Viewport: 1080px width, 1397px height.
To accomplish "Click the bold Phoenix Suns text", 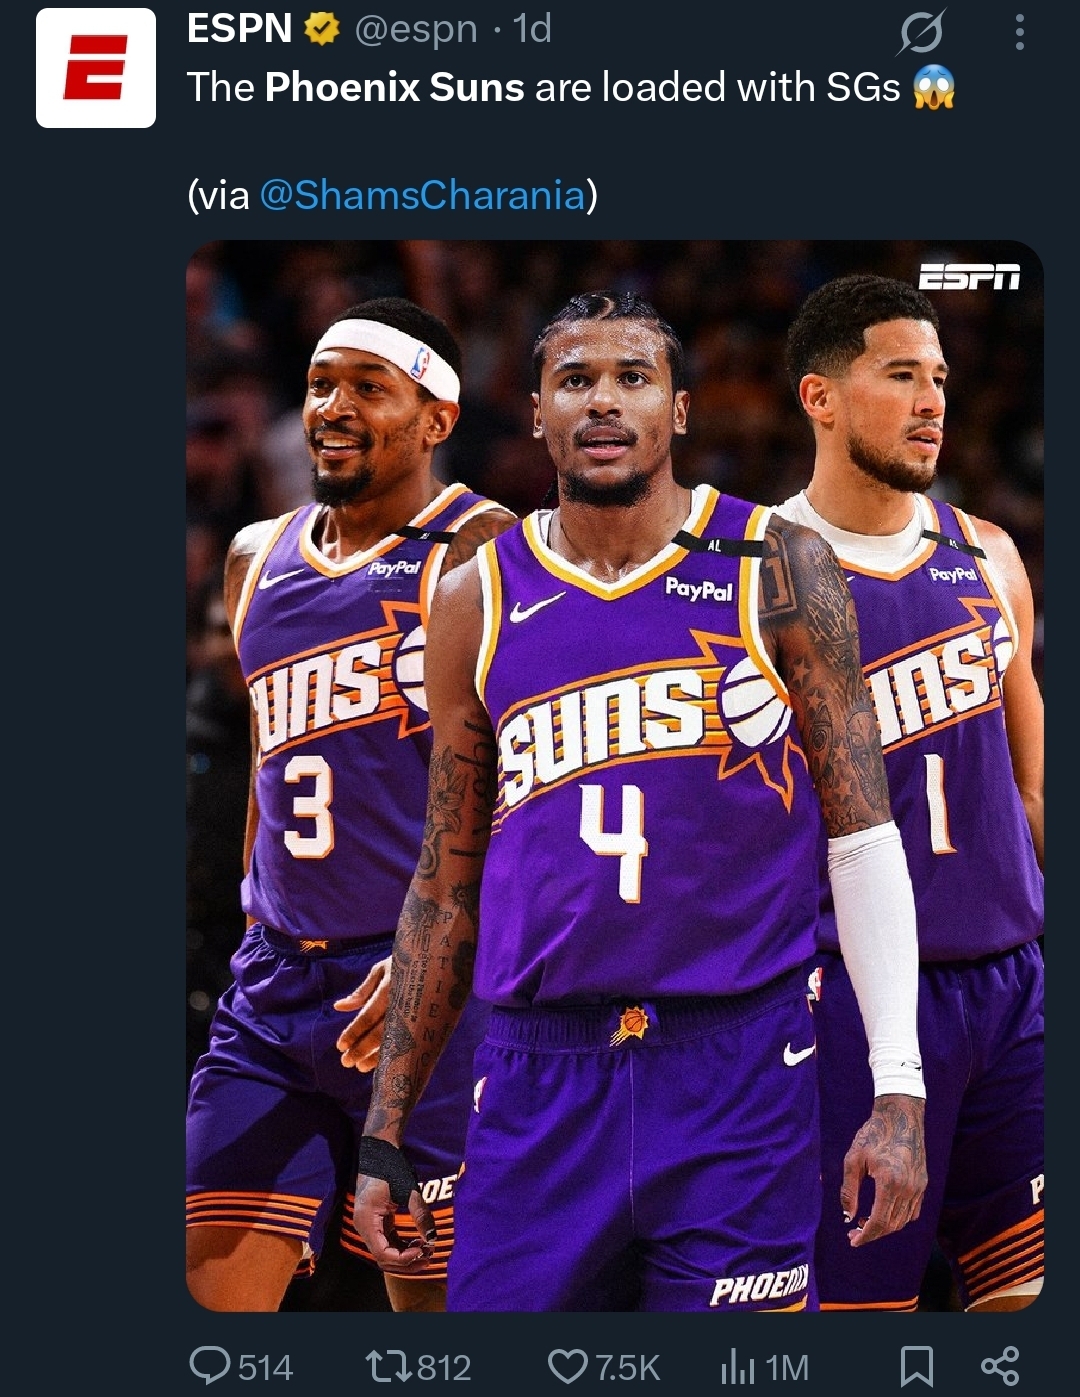I will (x=394, y=88).
